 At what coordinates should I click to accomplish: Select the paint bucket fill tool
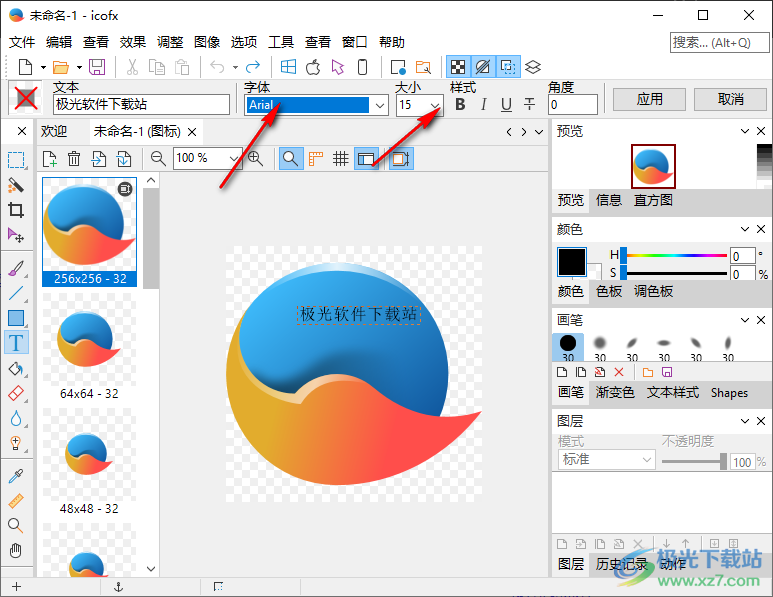coord(16,368)
